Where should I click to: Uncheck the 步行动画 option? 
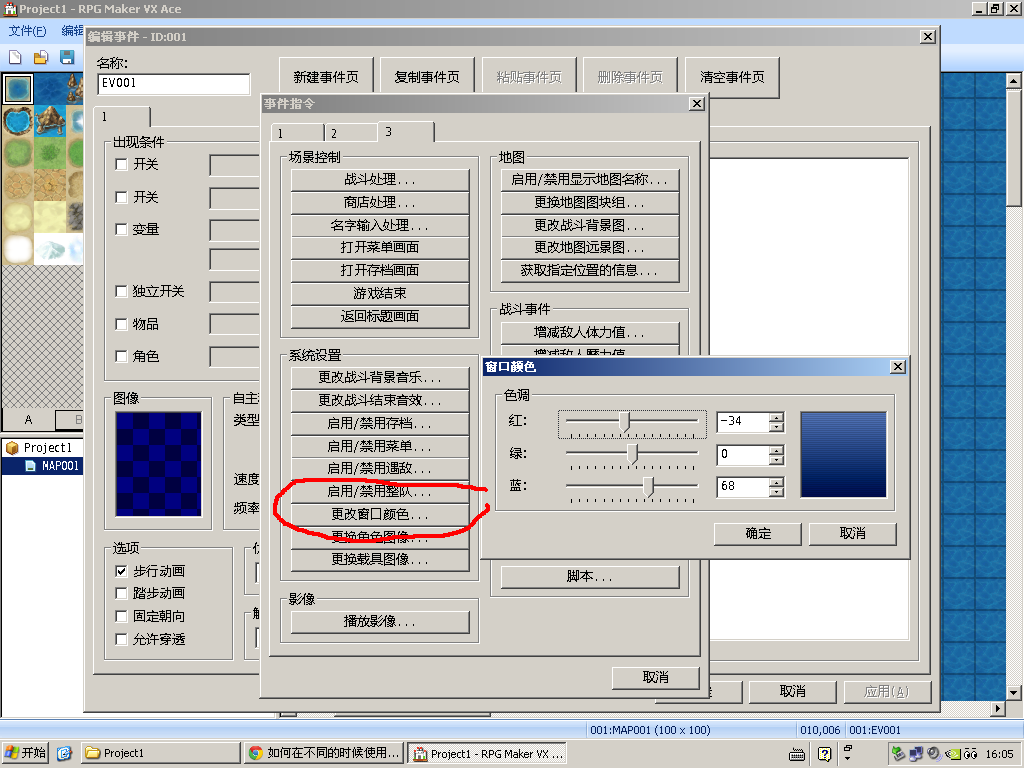[121, 571]
